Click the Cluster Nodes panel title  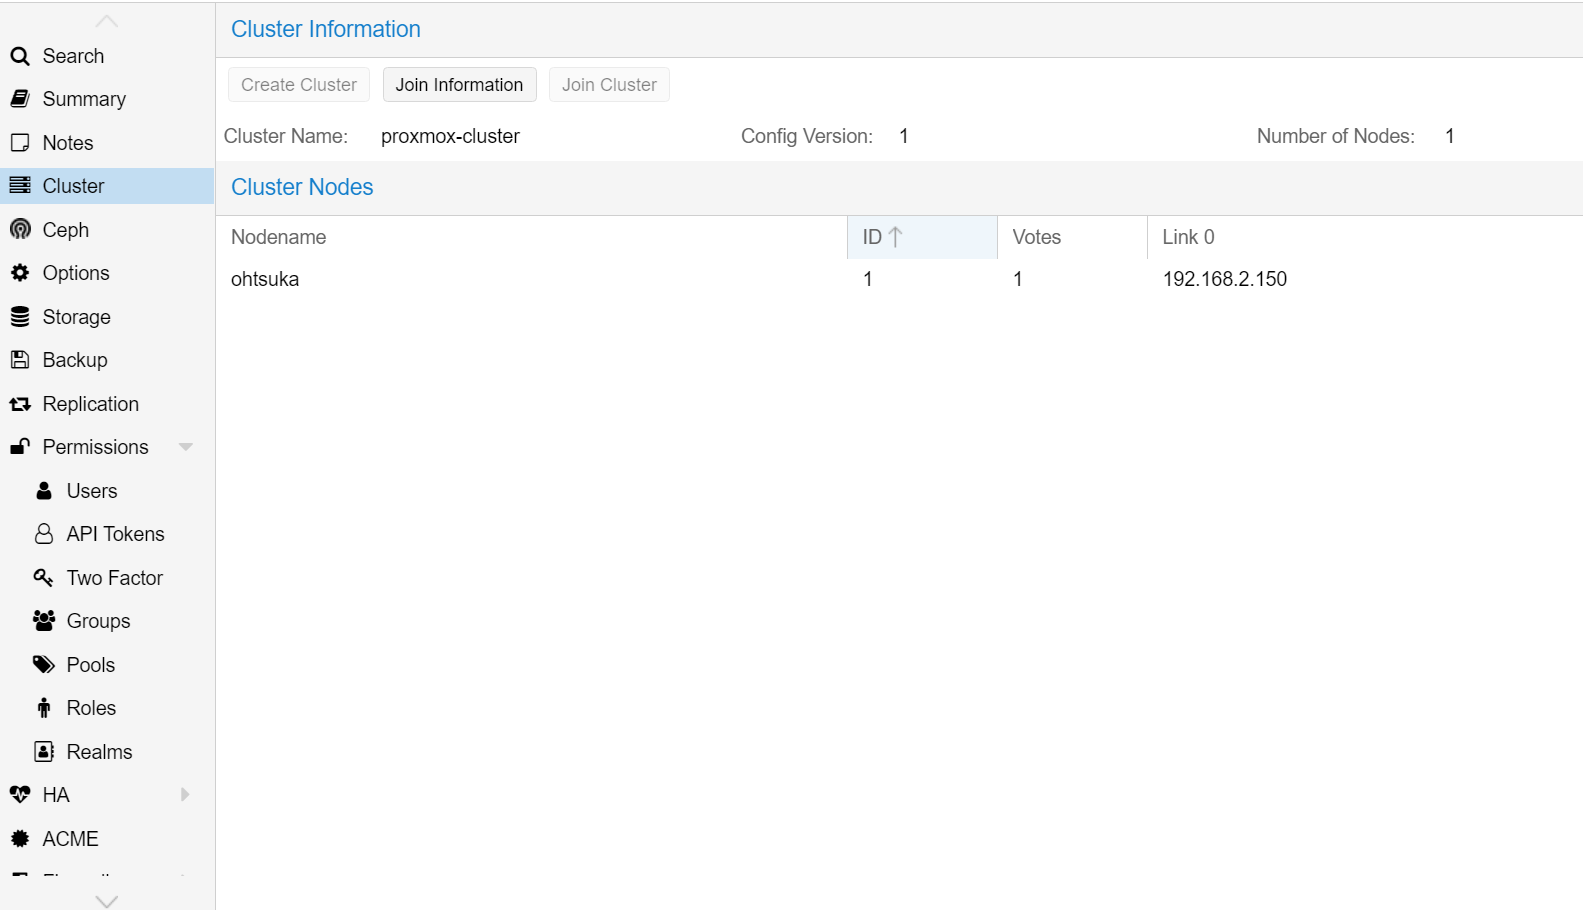(x=302, y=187)
